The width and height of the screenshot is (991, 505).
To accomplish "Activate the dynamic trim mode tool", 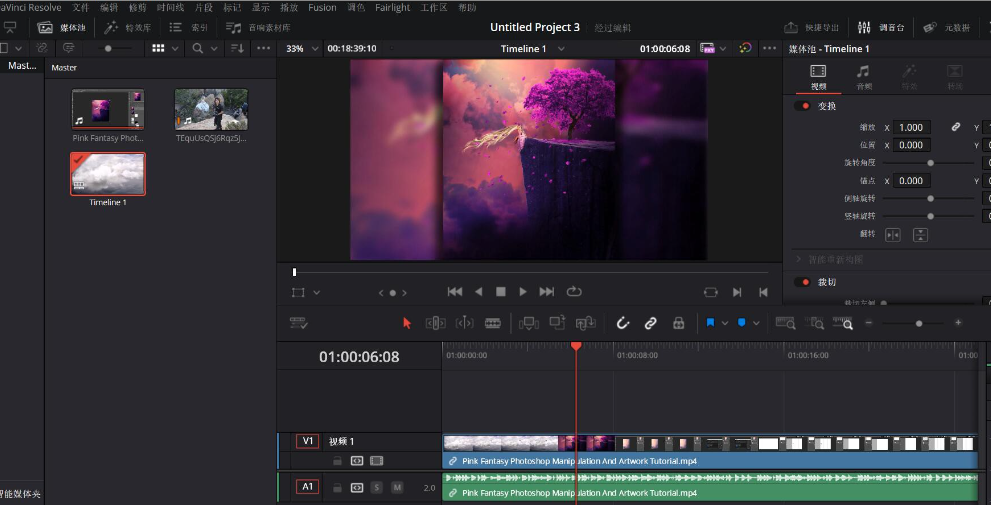I will coord(465,323).
